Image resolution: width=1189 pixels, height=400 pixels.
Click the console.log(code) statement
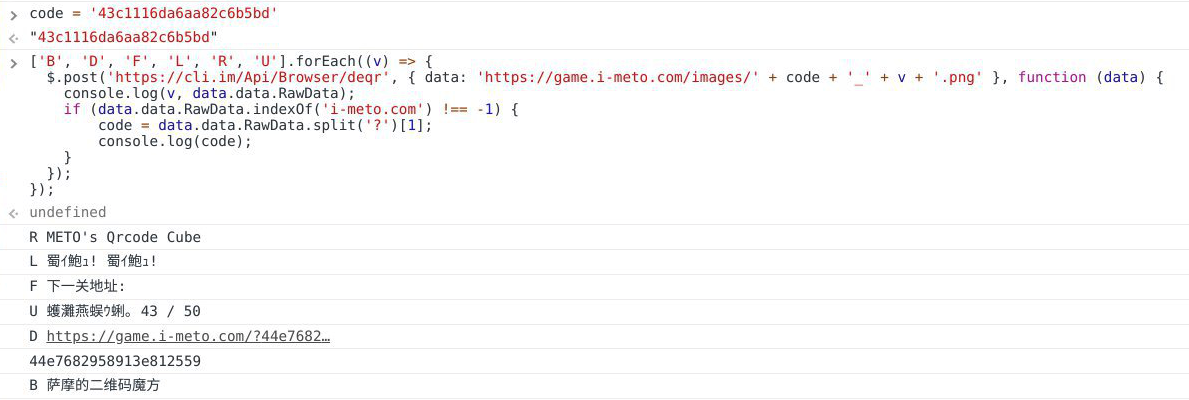click(x=174, y=141)
